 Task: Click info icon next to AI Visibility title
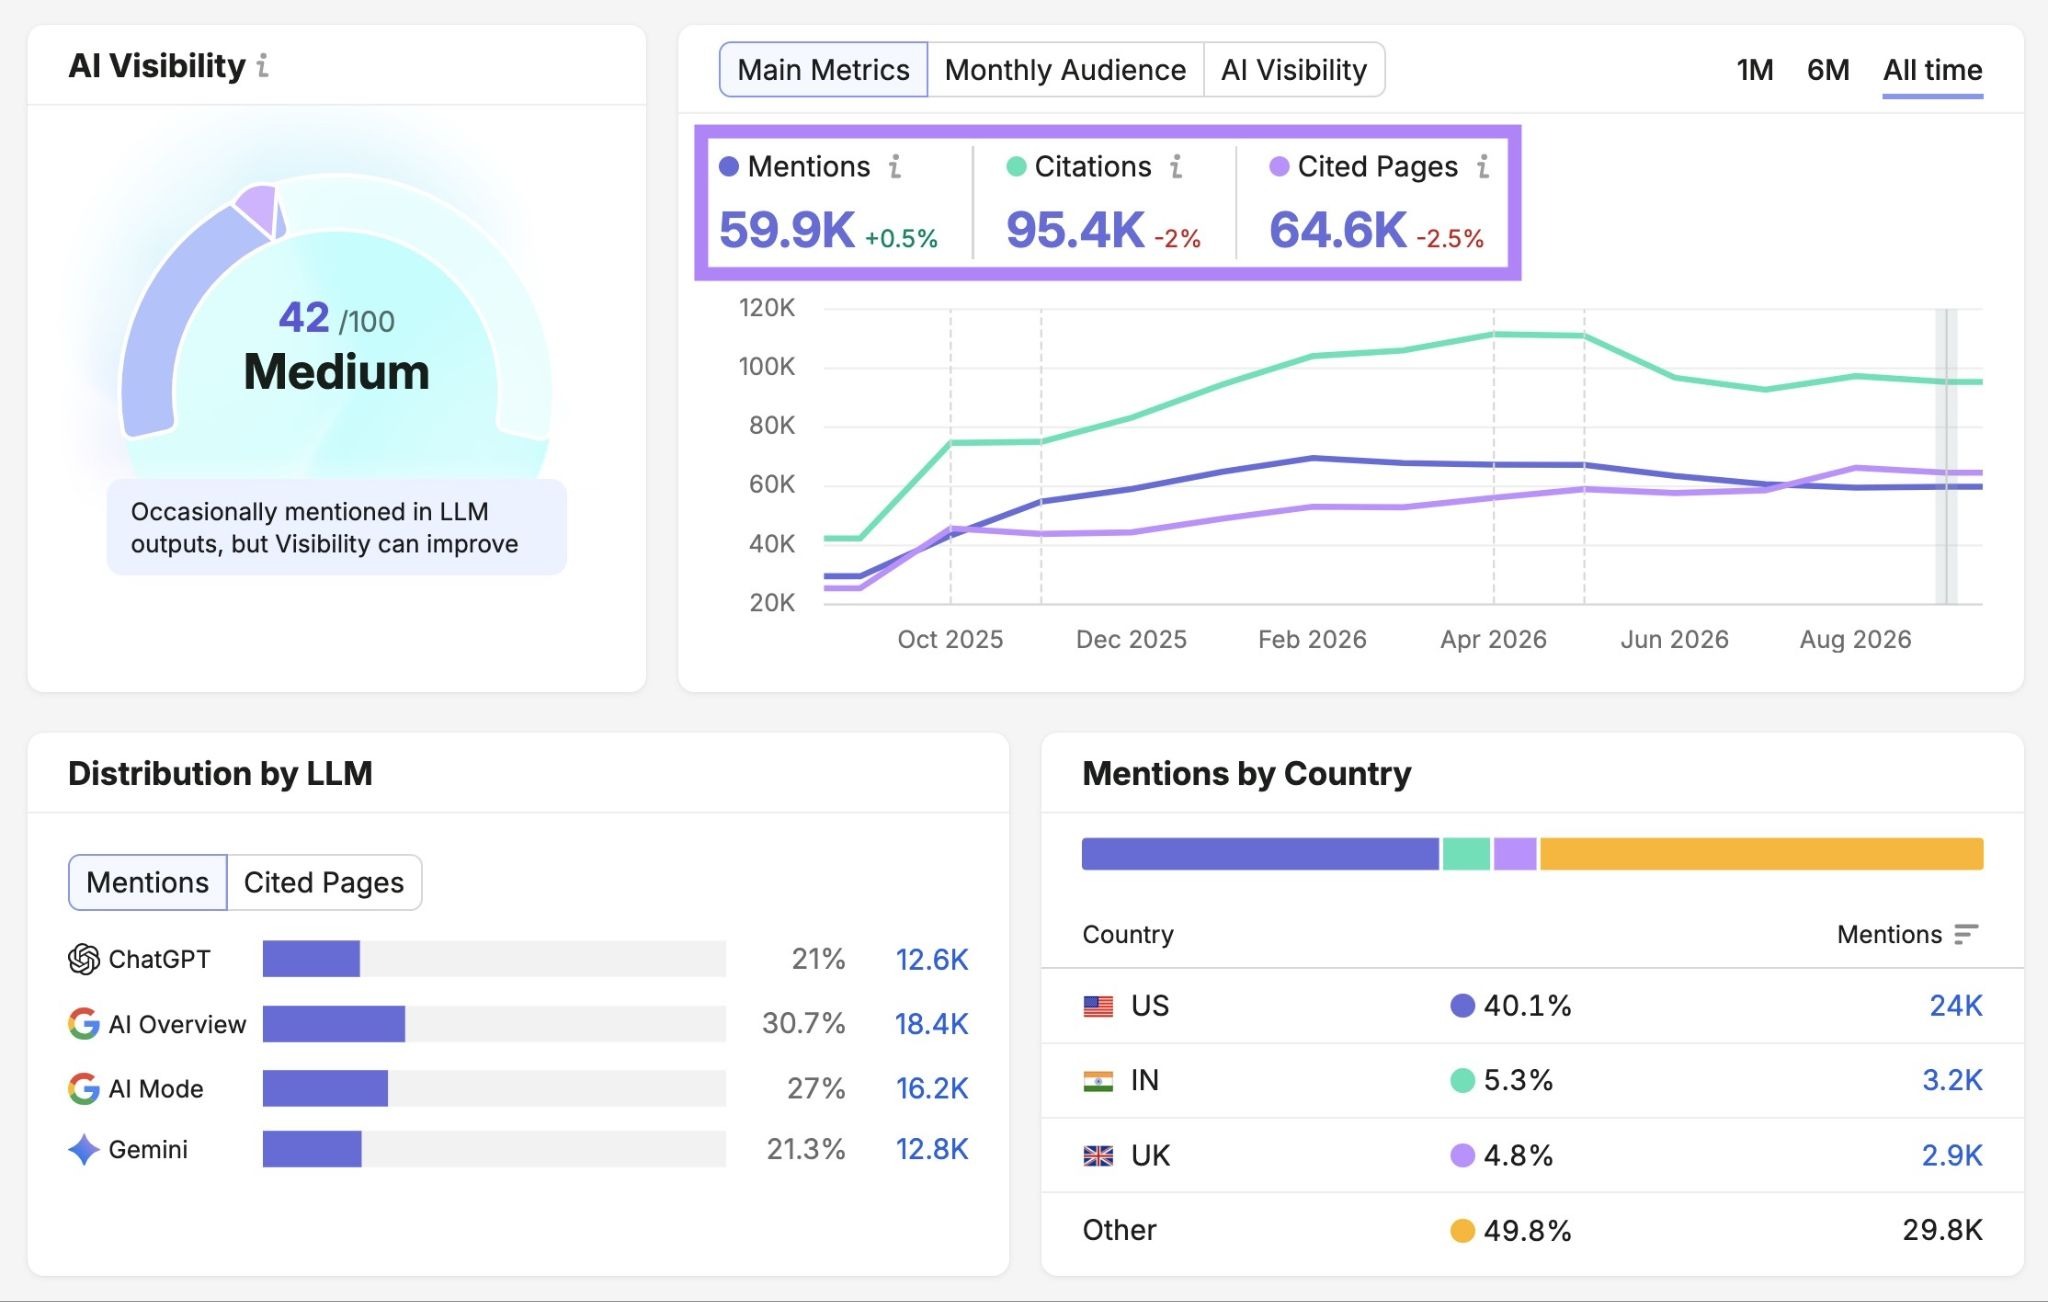pyautogui.click(x=263, y=66)
